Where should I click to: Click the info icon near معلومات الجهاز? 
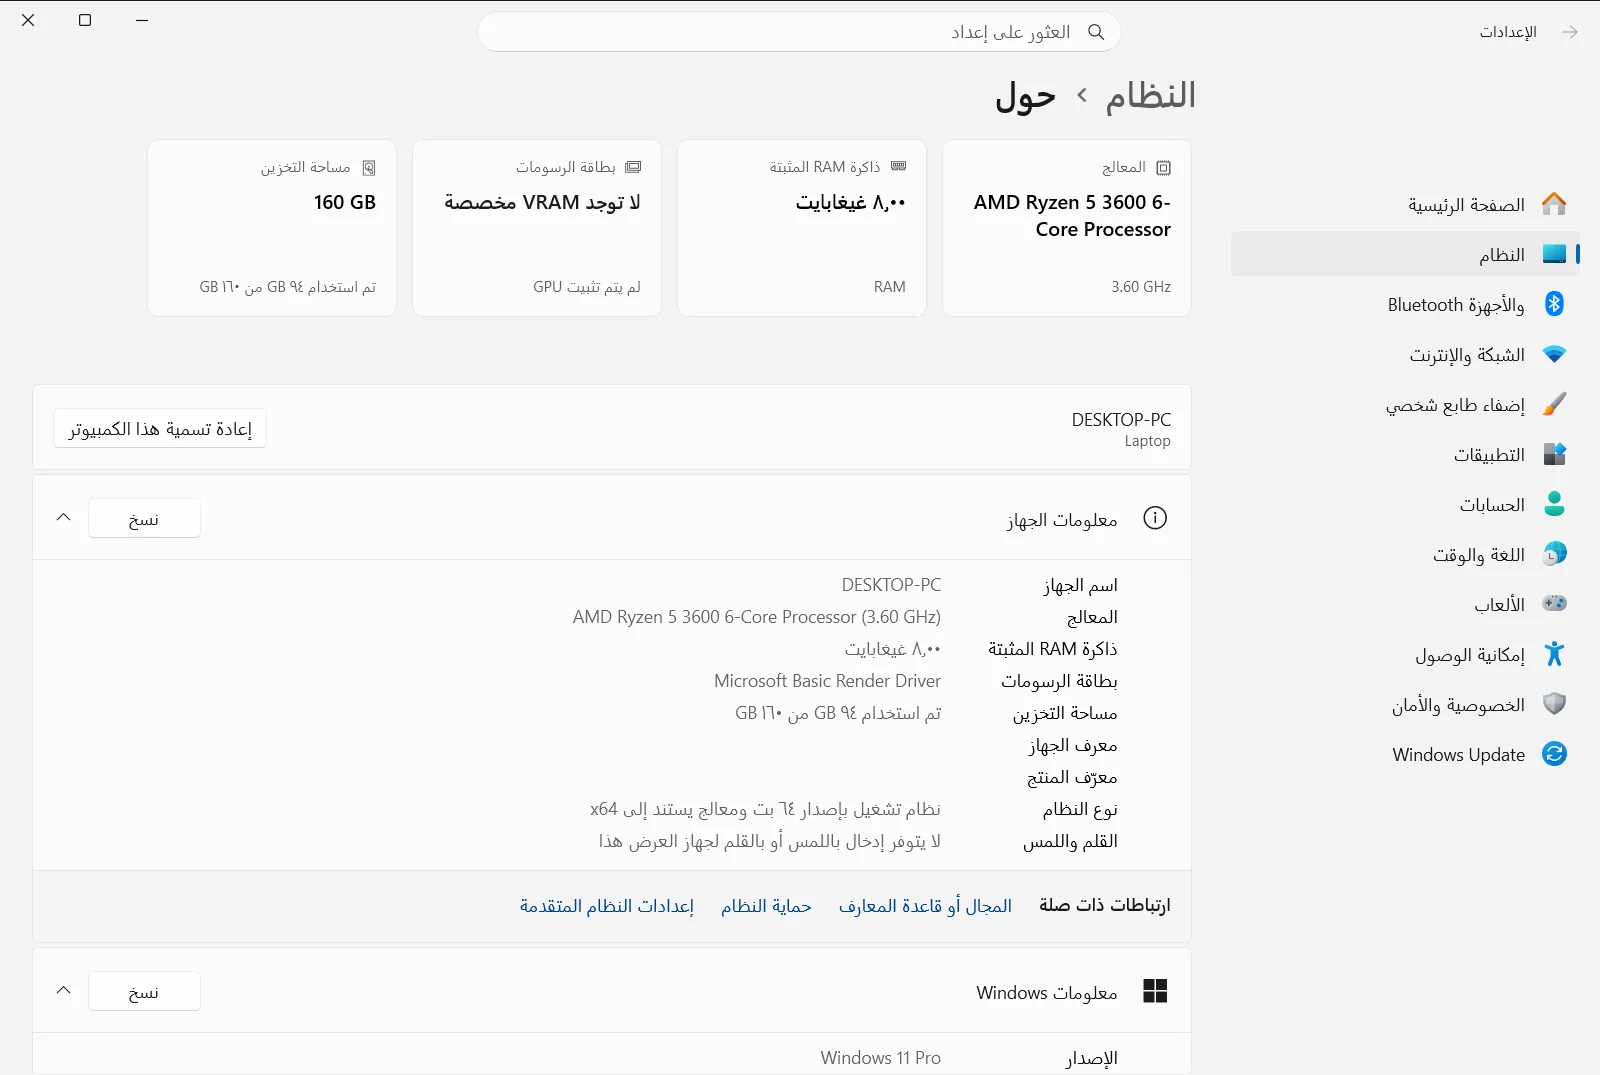[1155, 518]
